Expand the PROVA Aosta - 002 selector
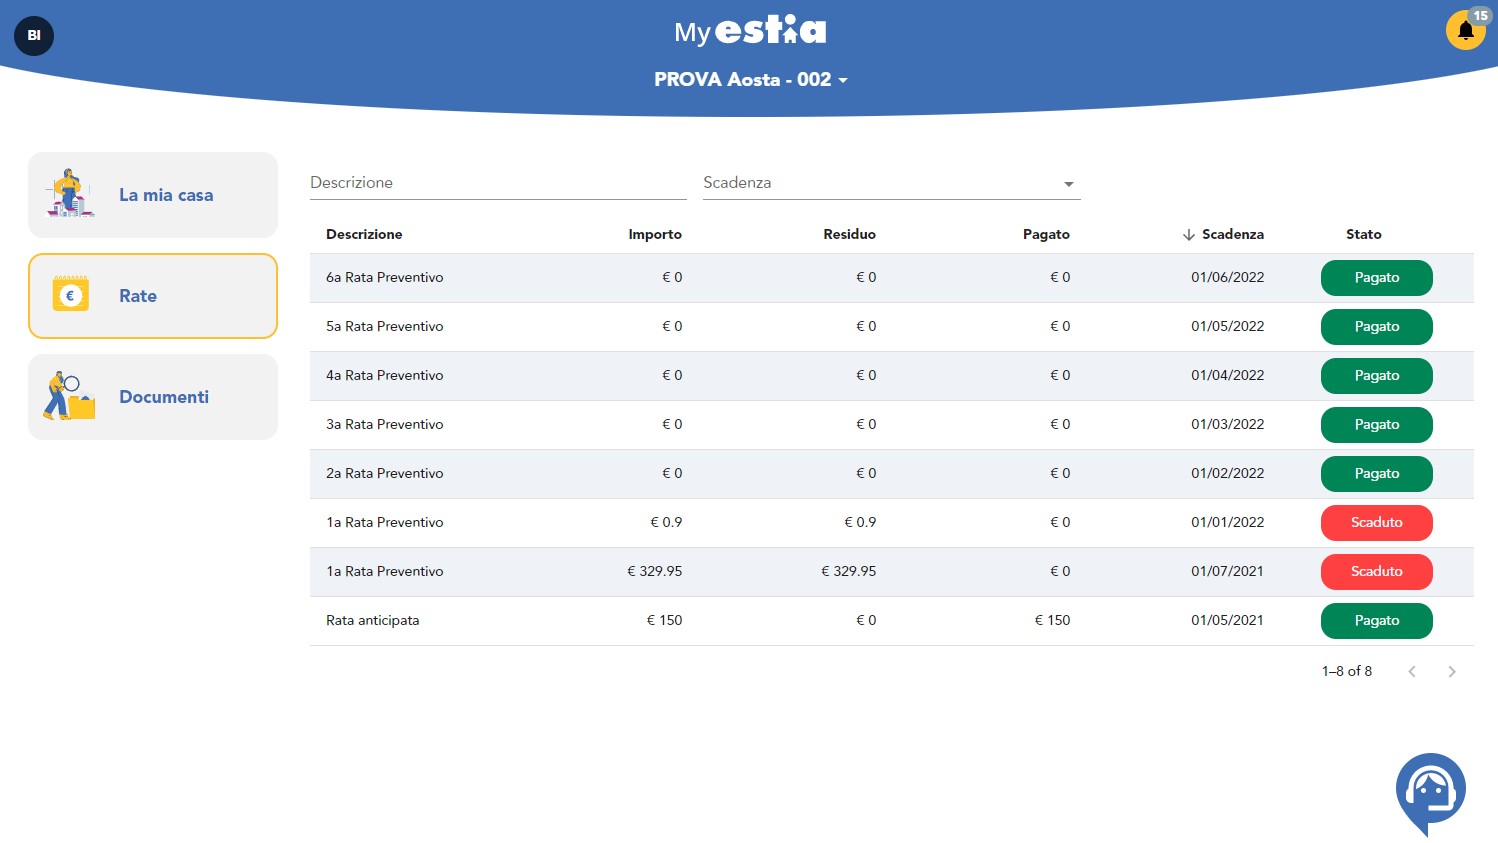 750,80
